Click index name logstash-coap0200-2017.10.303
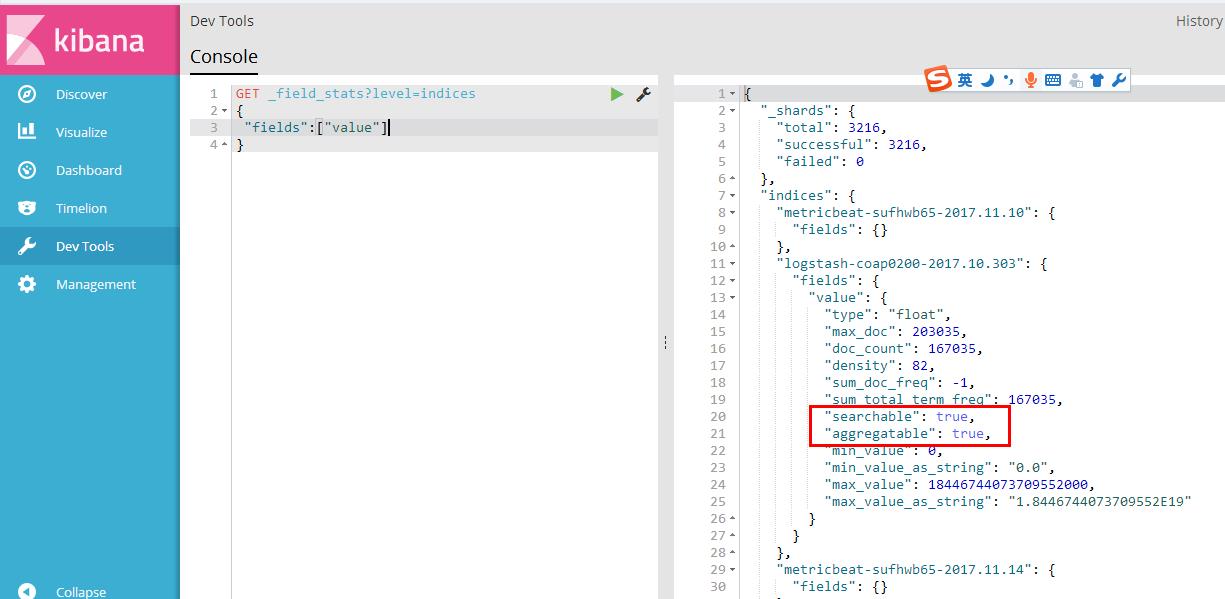Image resolution: width=1225 pixels, height=599 pixels. [899, 264]
